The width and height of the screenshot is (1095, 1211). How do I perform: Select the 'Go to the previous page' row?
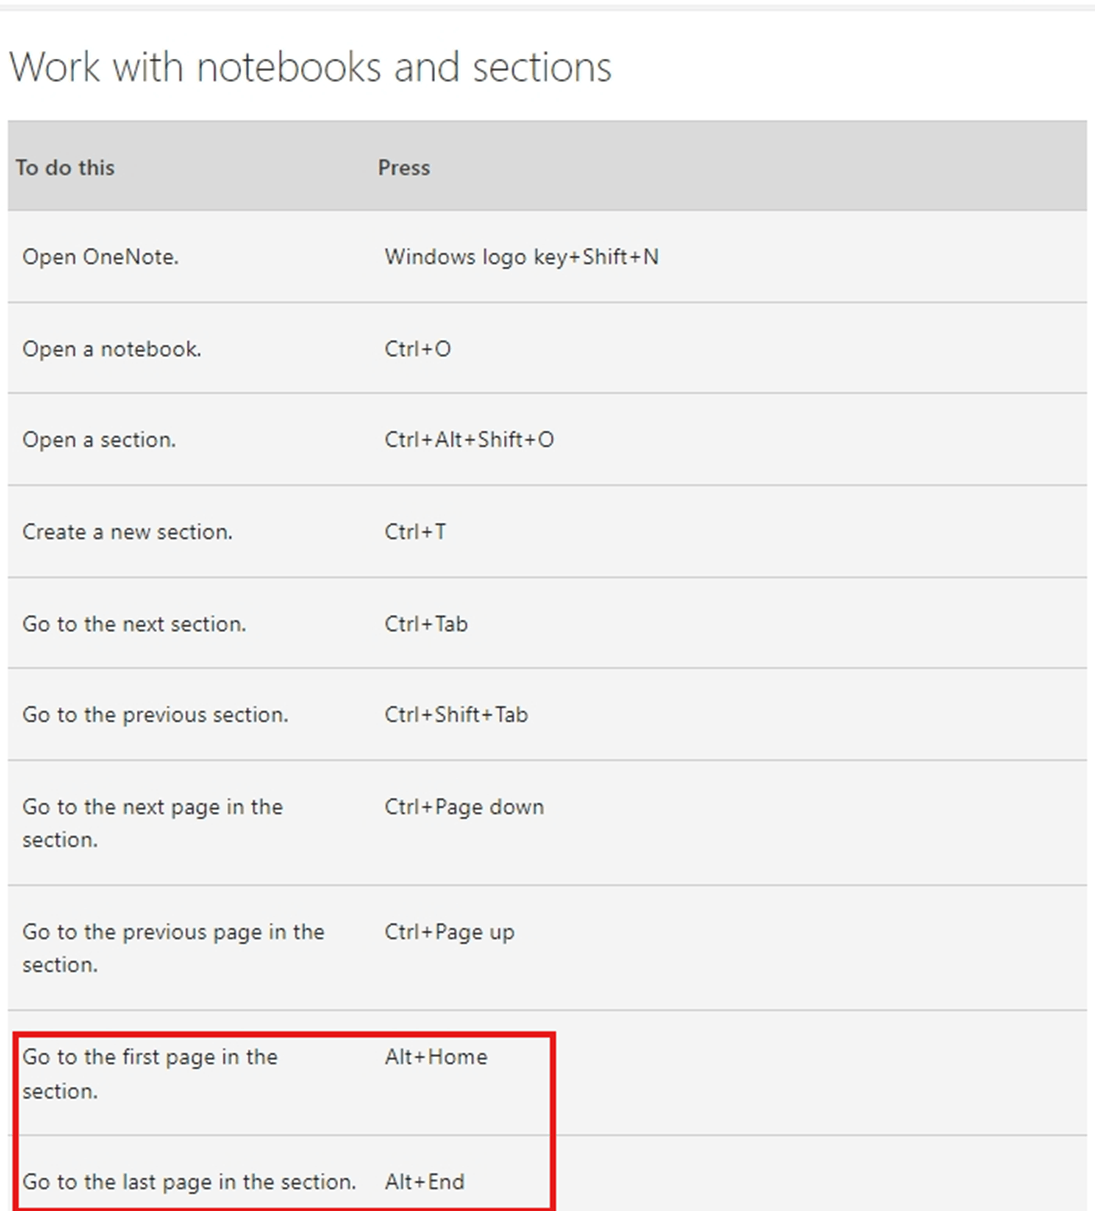pyautogui.click(x=173, y=947)
